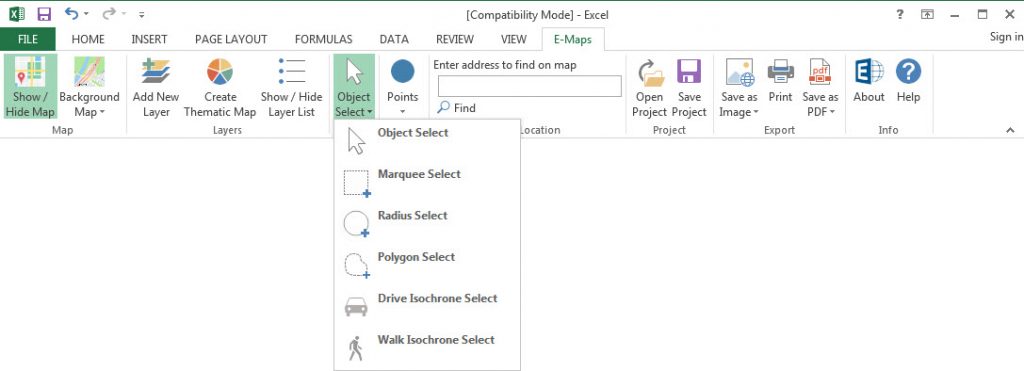1024x371 pixels.
Task: Toggle Show / Hide Layer List
Action: pyautogui.click(x=291, y=88)
